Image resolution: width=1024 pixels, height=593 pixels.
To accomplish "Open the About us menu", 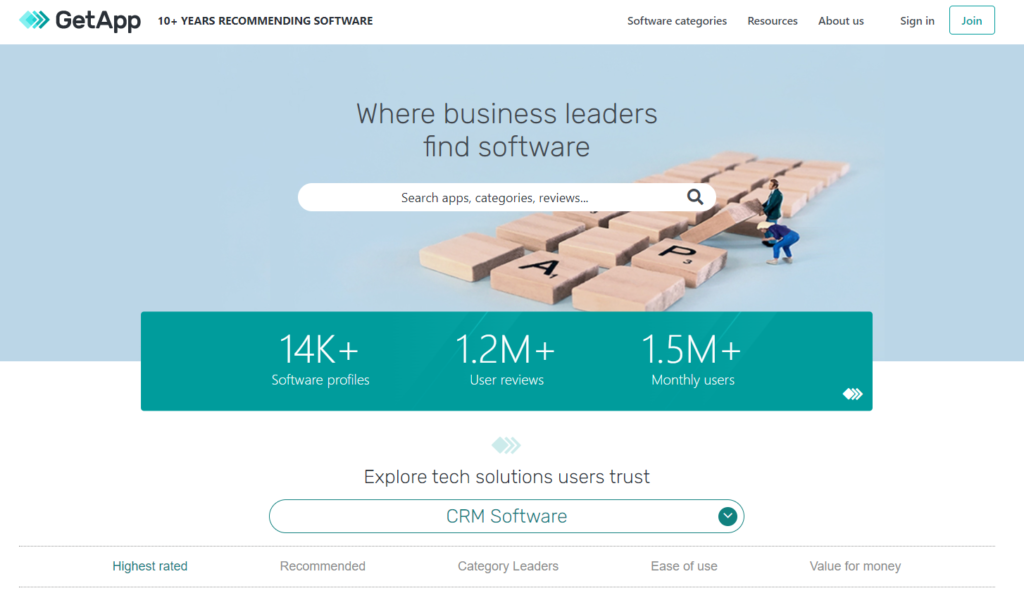I will (x=841, y=20).
